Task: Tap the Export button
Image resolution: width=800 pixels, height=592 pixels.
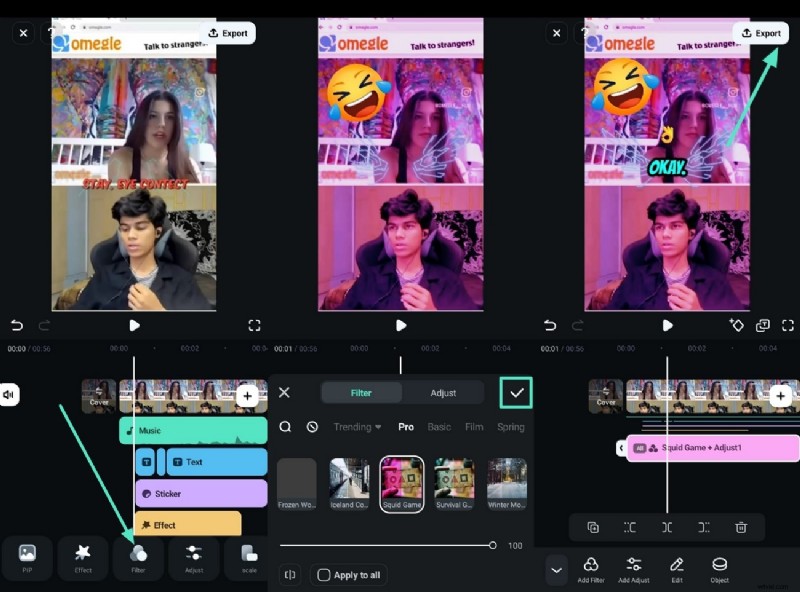Action: 762,32
